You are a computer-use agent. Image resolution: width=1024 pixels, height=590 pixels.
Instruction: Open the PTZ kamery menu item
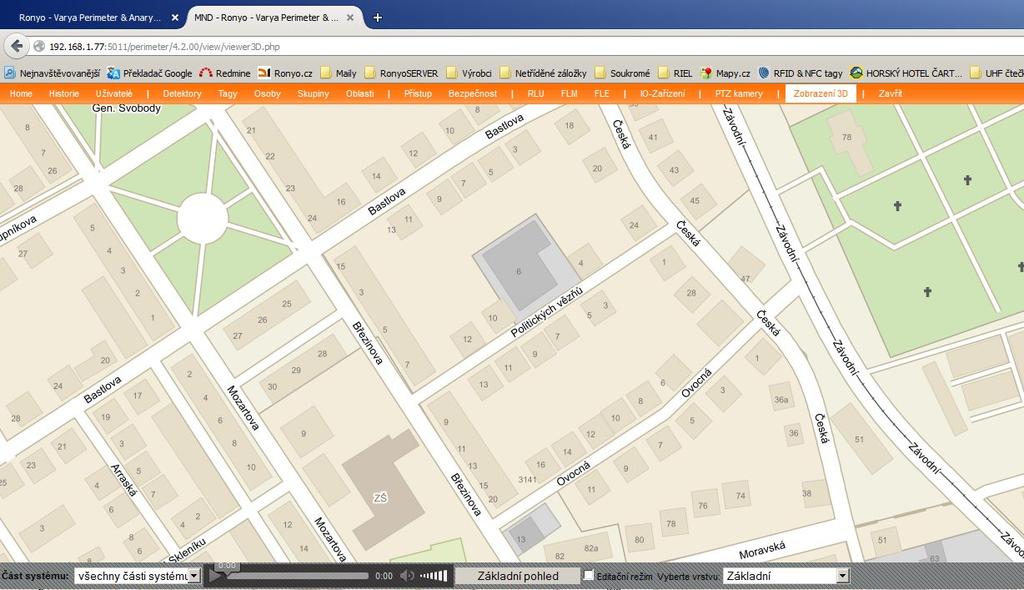[x=739, y=93]
